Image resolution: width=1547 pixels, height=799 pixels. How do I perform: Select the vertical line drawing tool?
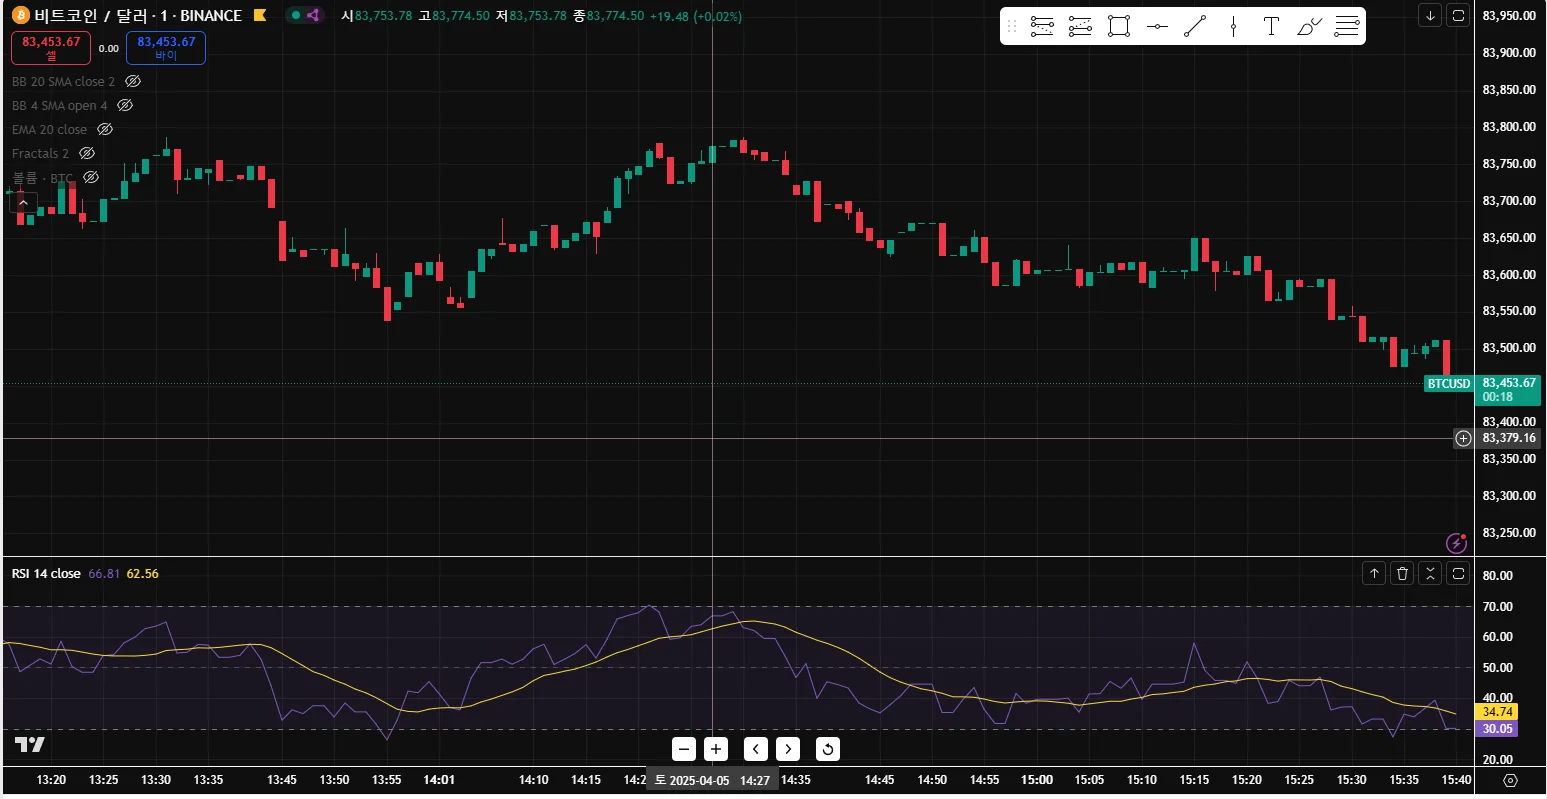click(x=1233, y=27)
